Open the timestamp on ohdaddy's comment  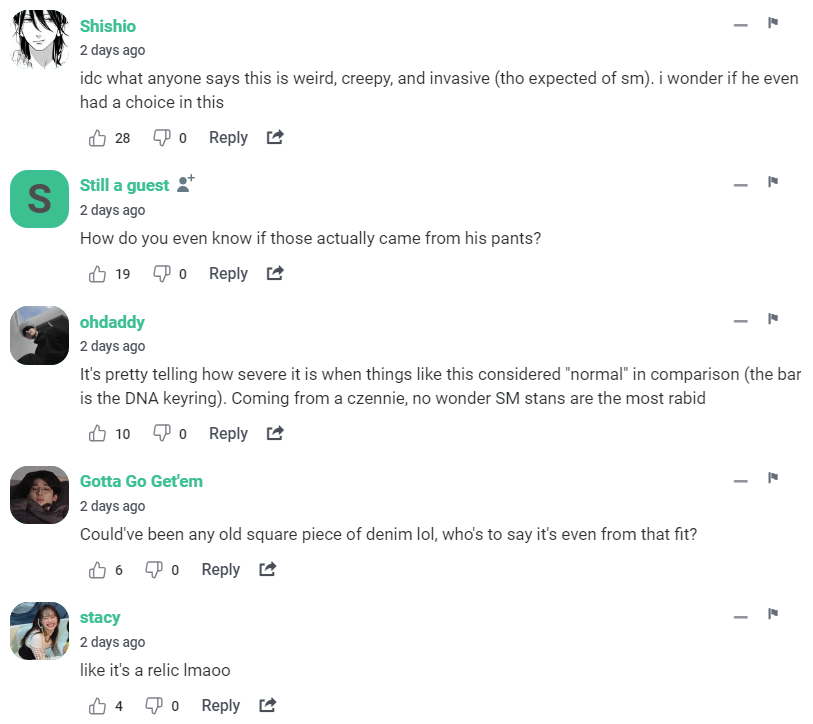(112, 346)
